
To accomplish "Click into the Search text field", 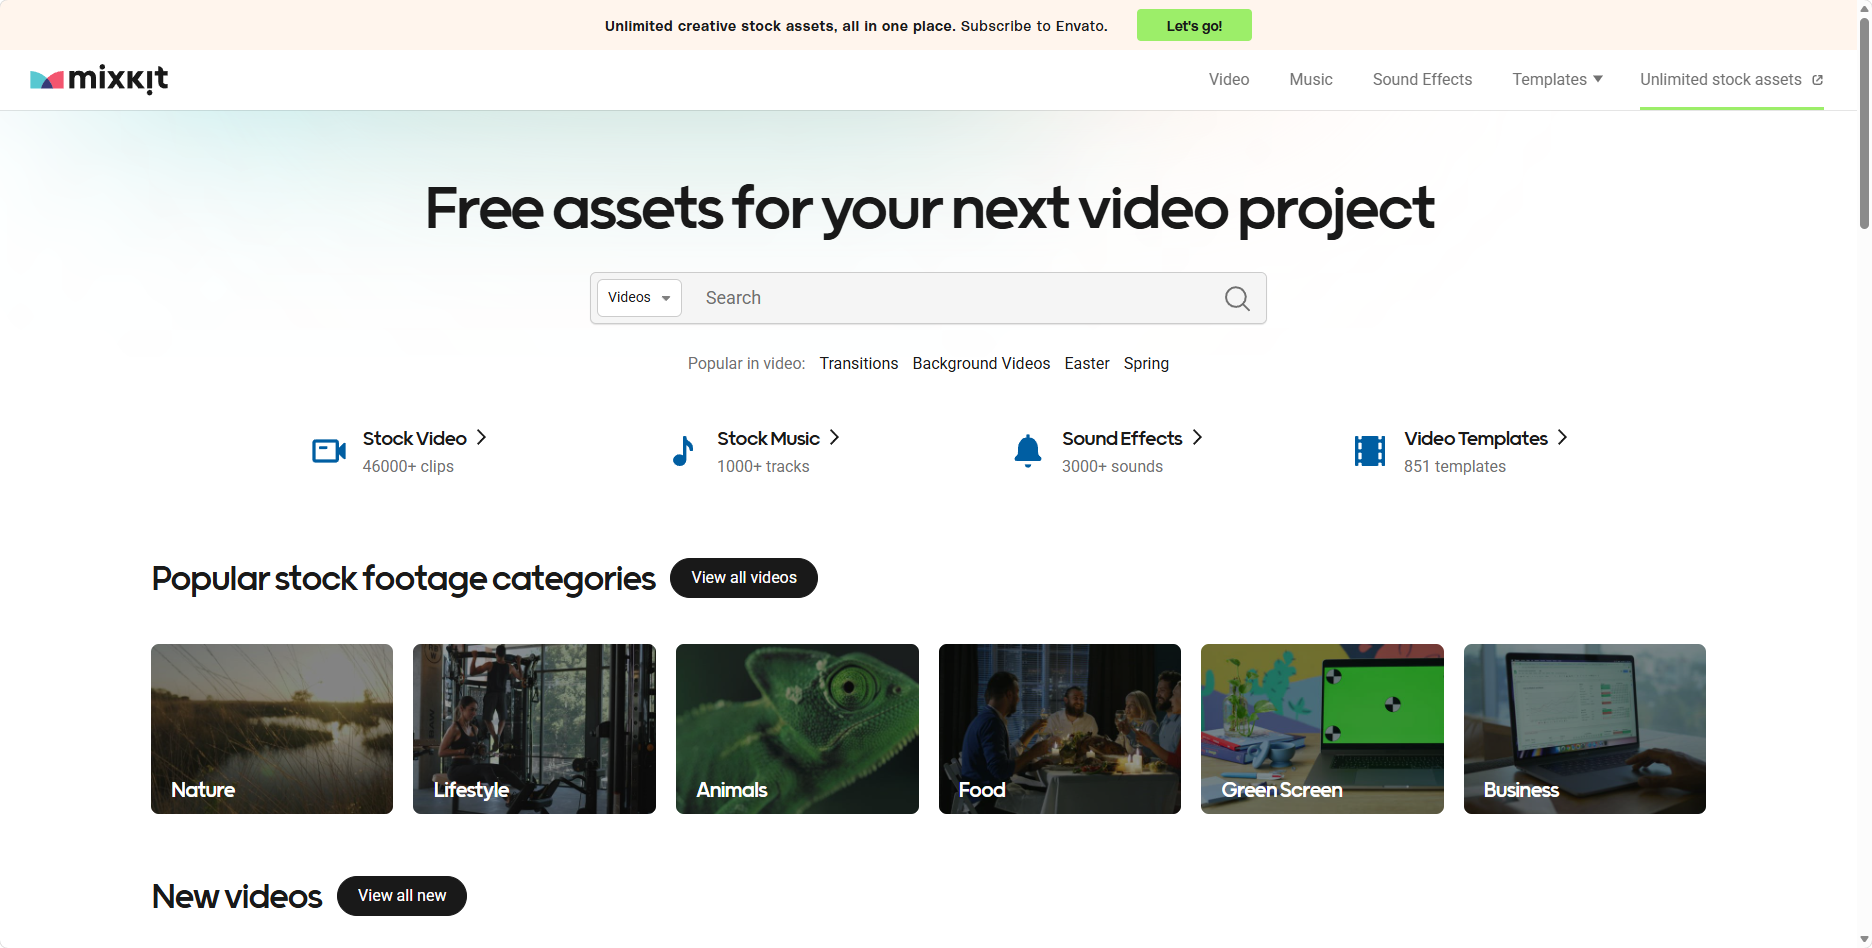I will point(950,298).
